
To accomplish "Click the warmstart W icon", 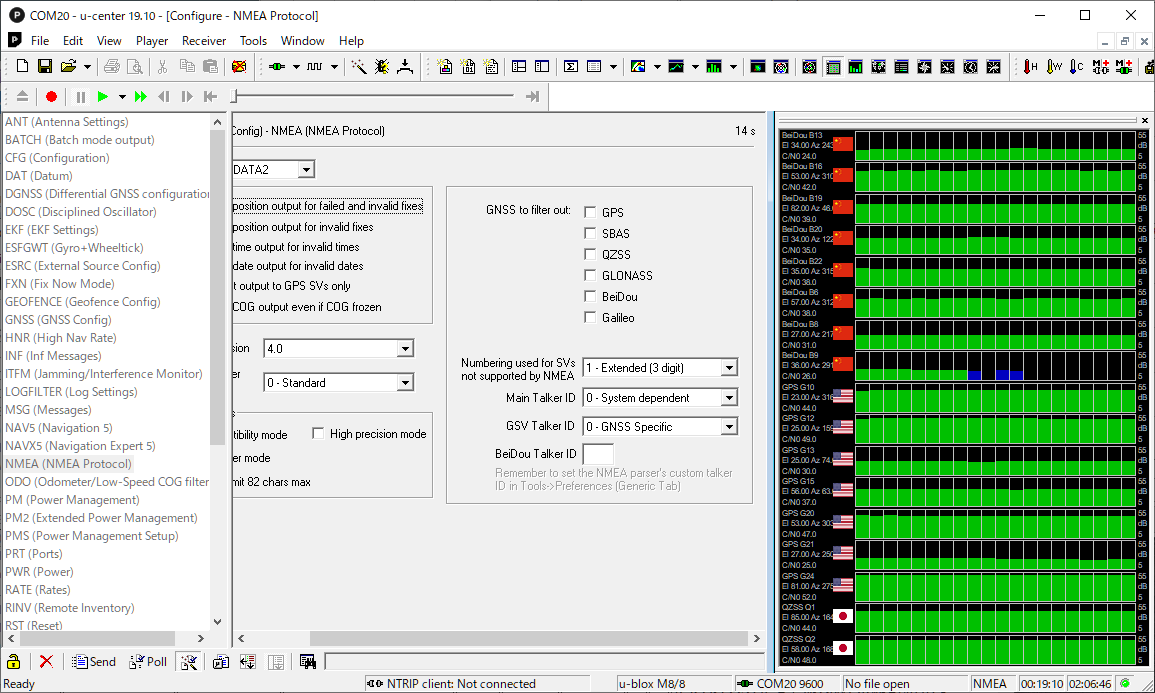I will coord(1053,66).
